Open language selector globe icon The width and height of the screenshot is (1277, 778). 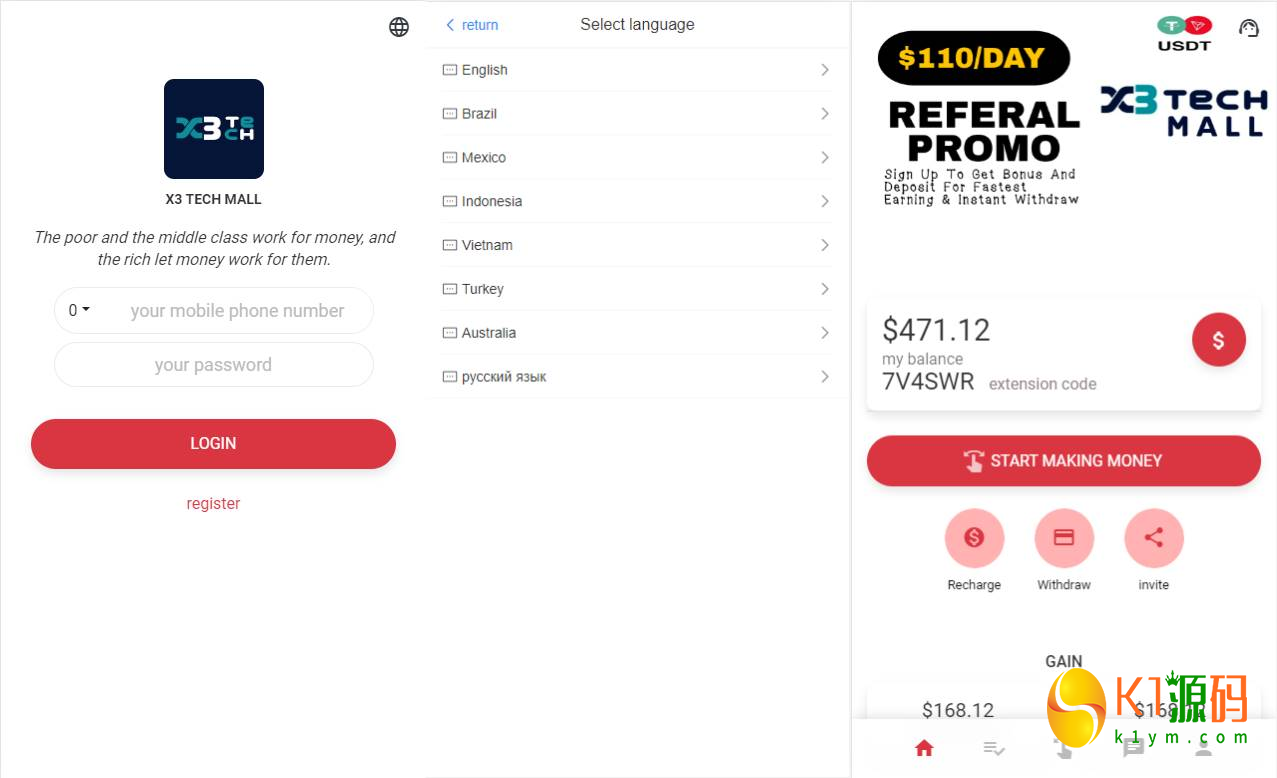coord(399,27)
